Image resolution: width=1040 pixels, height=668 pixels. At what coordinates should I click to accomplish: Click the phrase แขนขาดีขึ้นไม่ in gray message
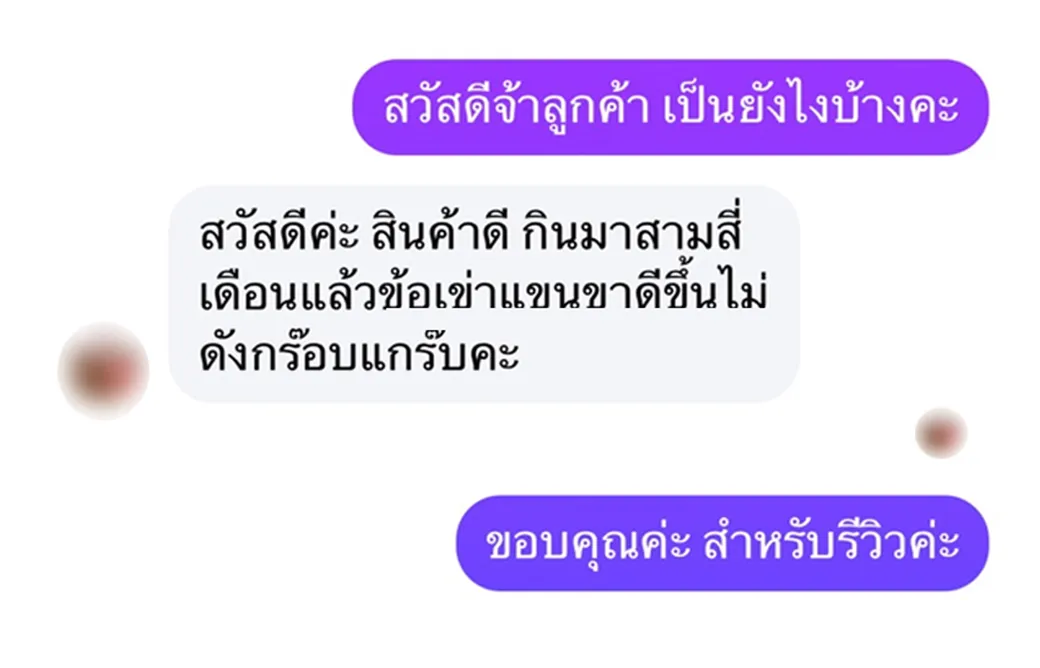tap(633, 295)
